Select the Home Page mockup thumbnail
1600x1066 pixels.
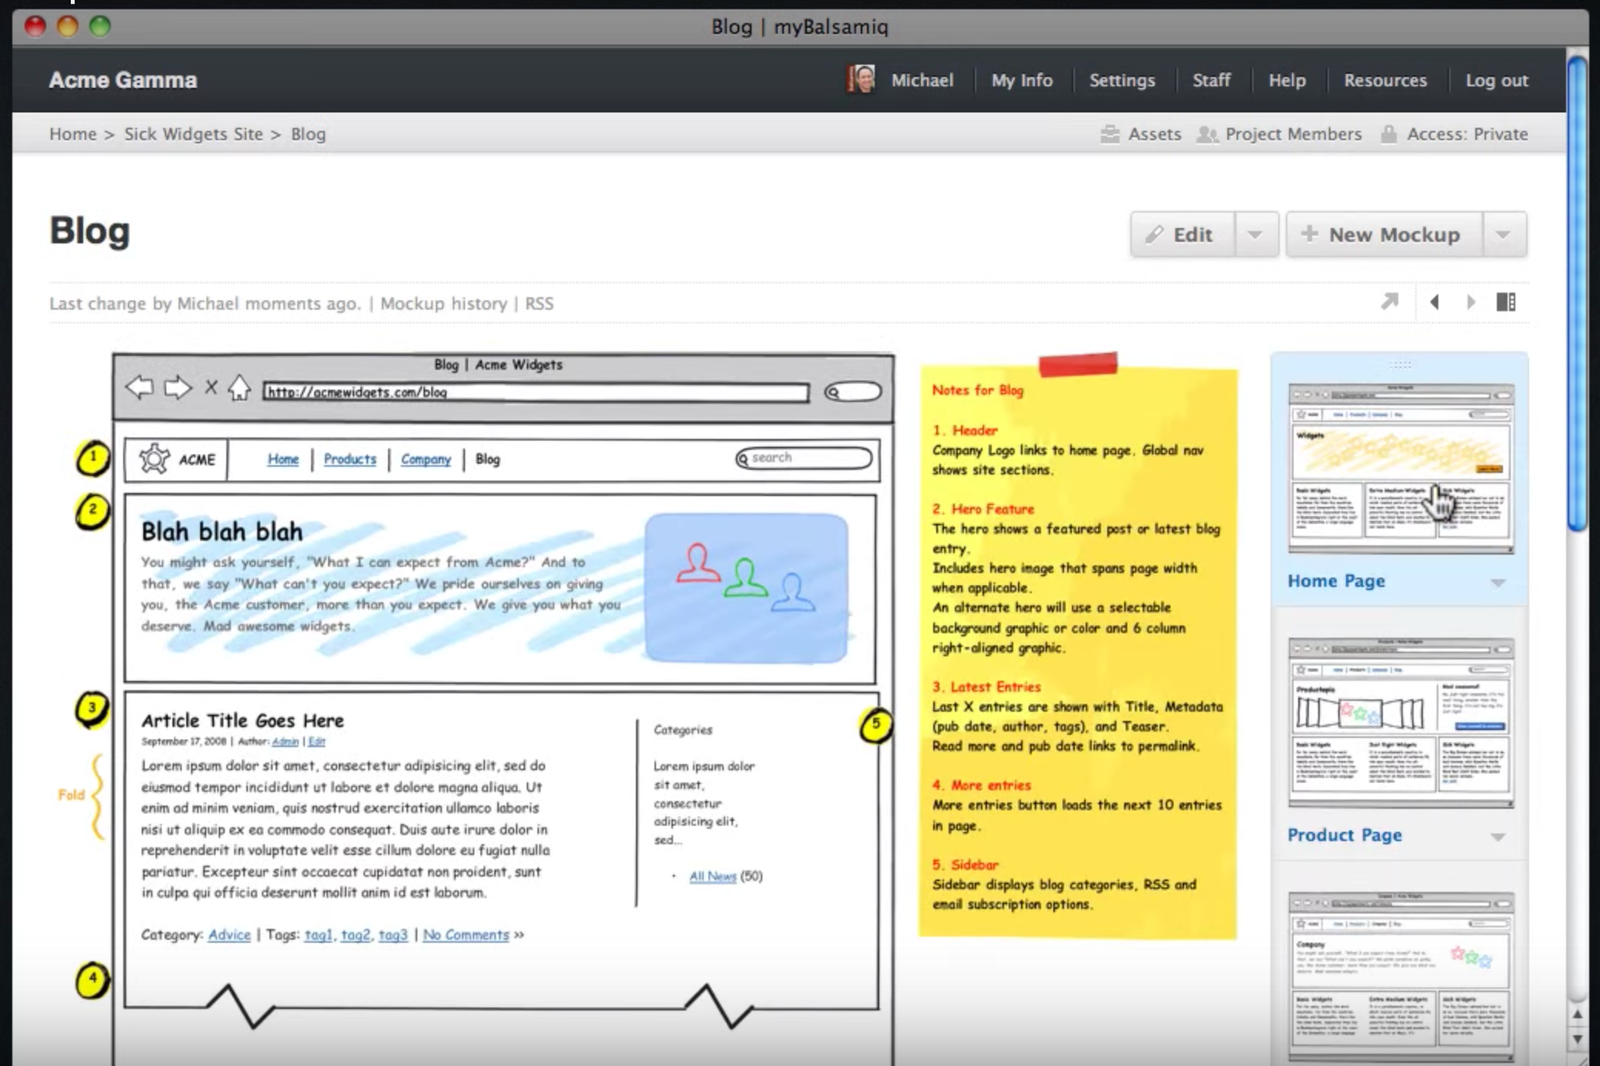tap(1400, 468)
